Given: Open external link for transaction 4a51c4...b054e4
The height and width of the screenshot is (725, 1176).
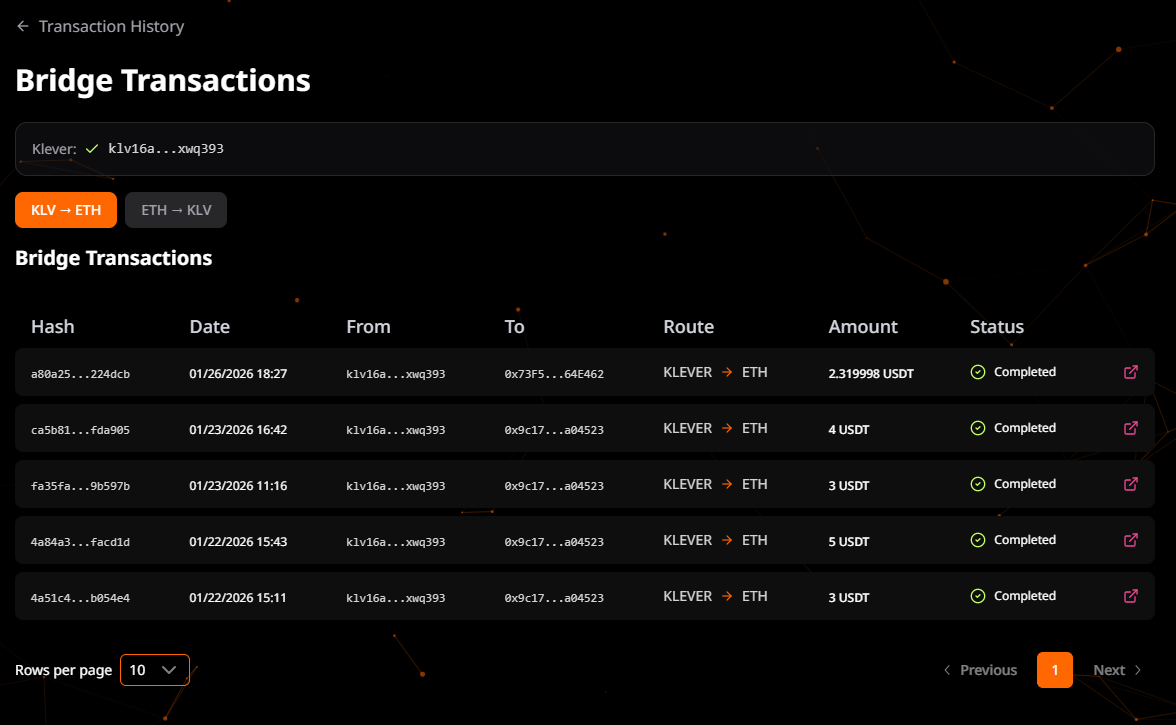Looking at the screenshot, I should point(1131,596).
